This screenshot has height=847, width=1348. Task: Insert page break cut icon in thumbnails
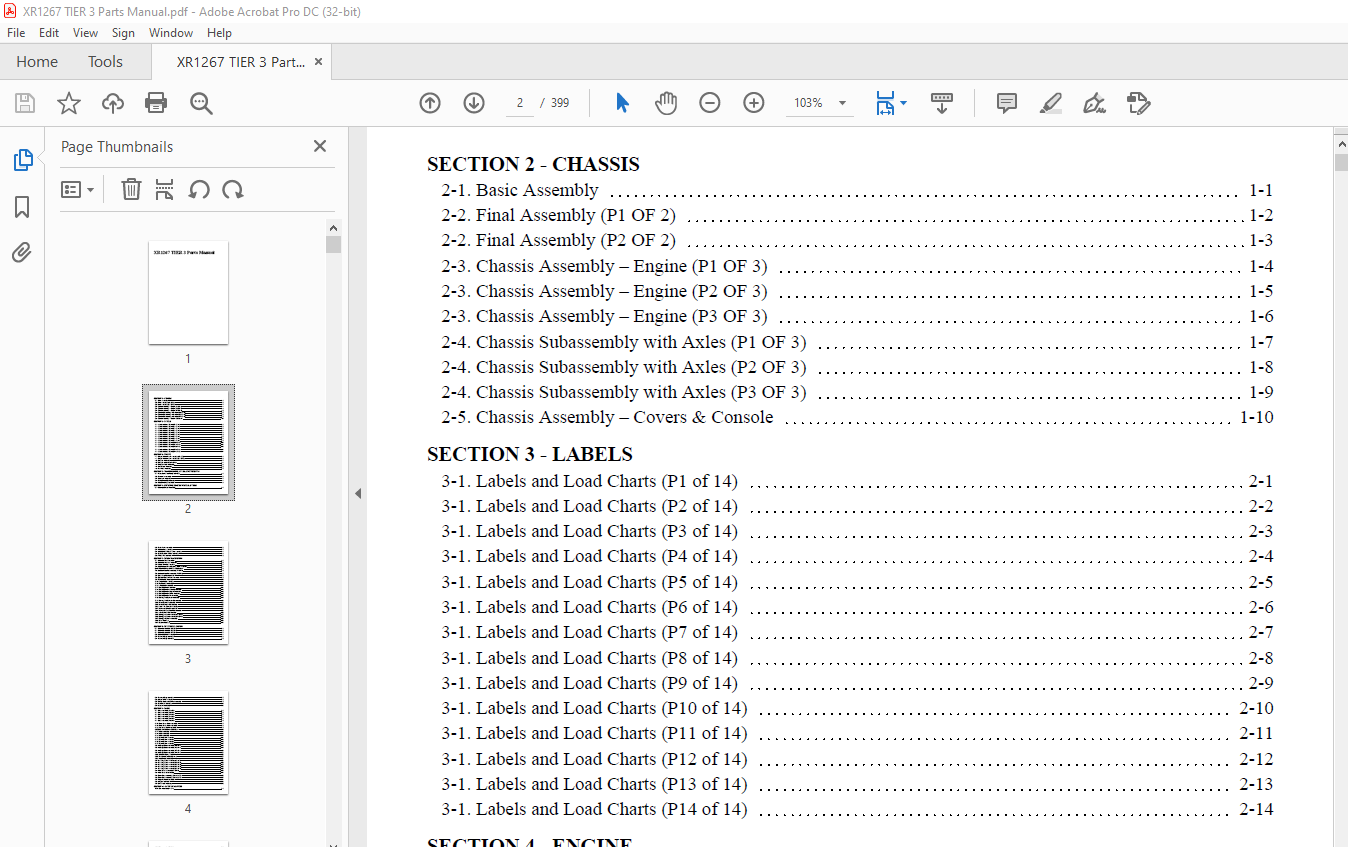(x=165, y=189)
